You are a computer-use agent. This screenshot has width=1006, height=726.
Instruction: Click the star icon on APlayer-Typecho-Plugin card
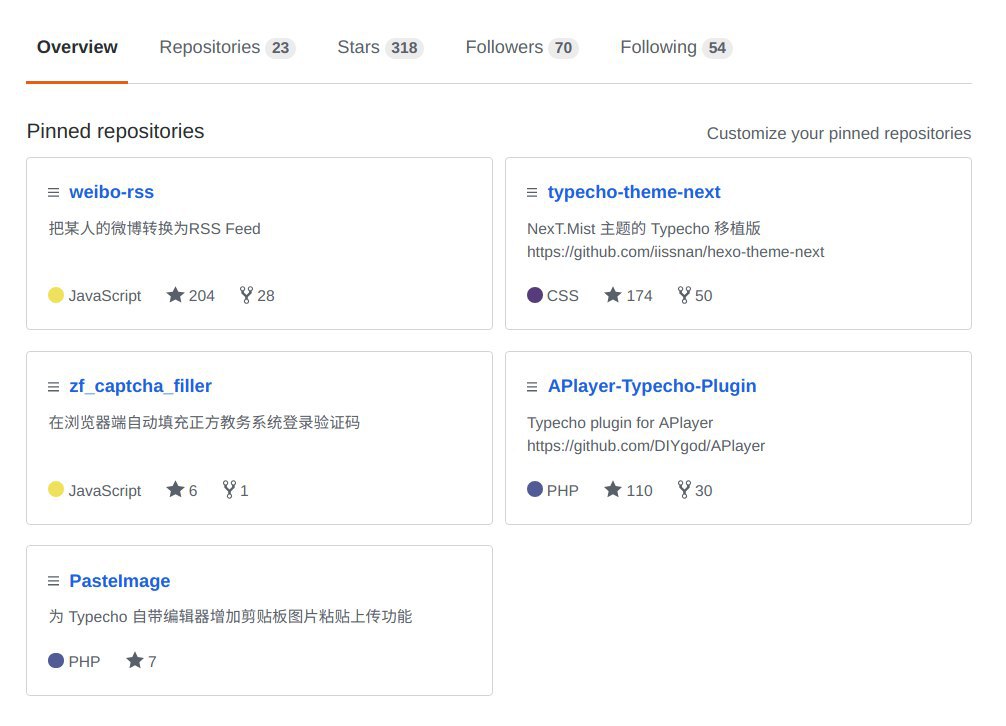point(613,490)
